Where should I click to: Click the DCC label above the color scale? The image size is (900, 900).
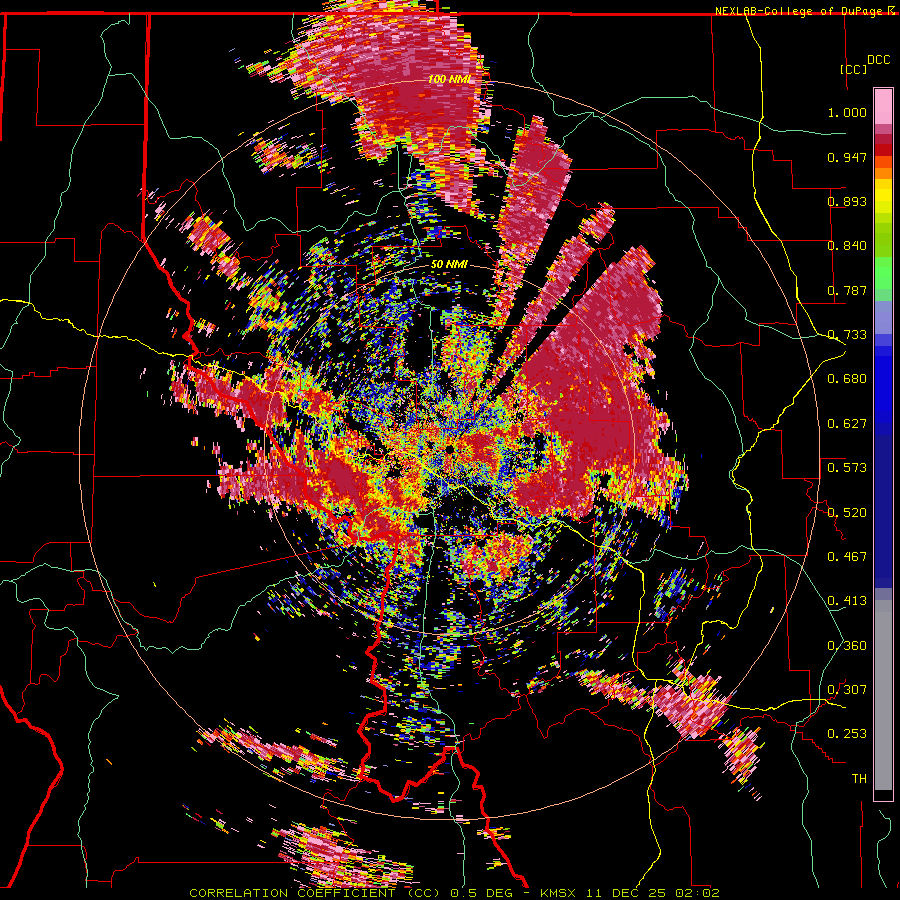point(878,60)
